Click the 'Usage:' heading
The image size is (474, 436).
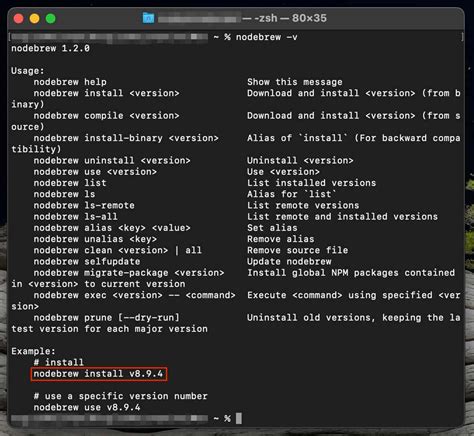pos(28,71)
